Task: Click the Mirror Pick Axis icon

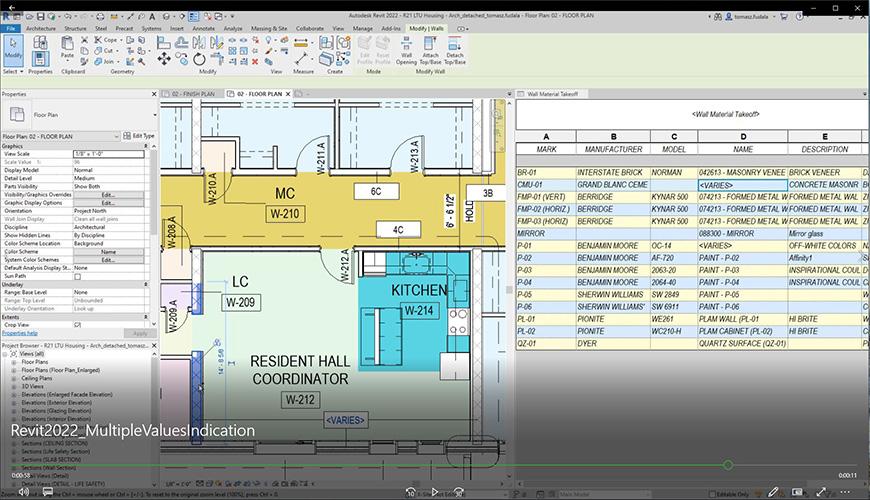Action: 199,42
